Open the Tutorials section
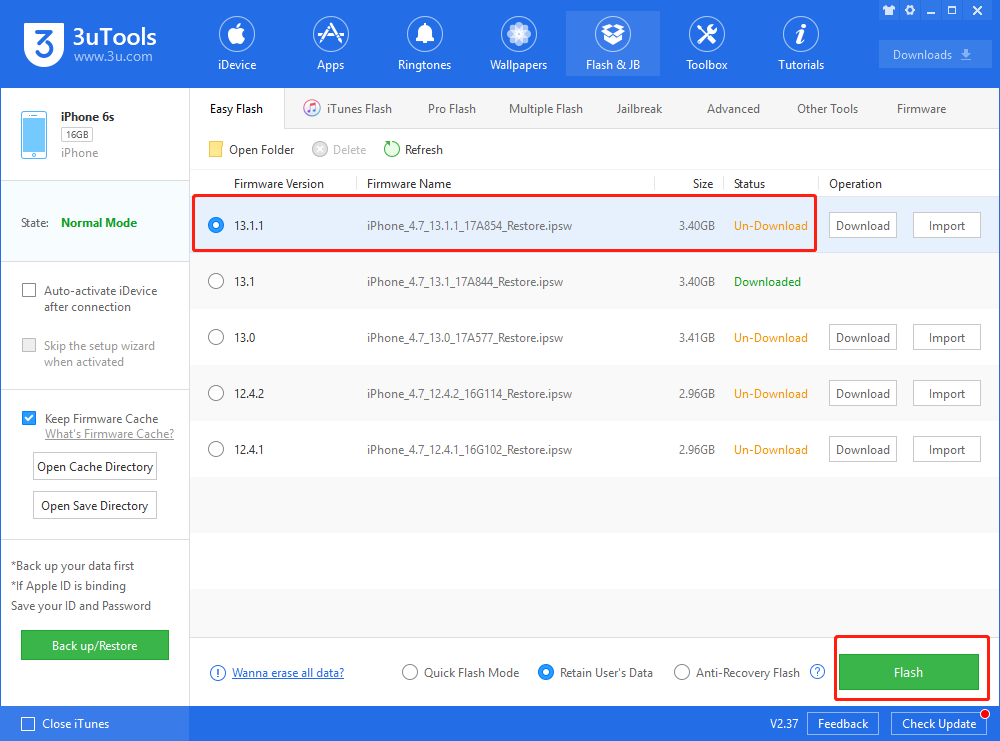This screenshot has width=1000, height=741. (x=801, y=43)
